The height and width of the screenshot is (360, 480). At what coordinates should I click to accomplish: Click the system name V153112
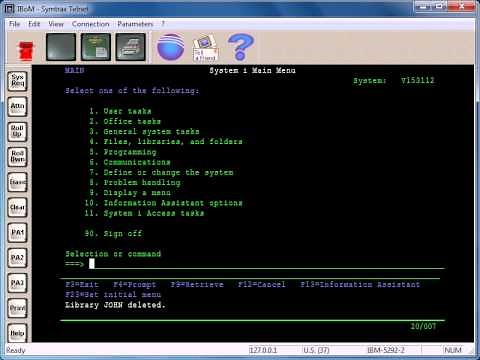point(418,80)
